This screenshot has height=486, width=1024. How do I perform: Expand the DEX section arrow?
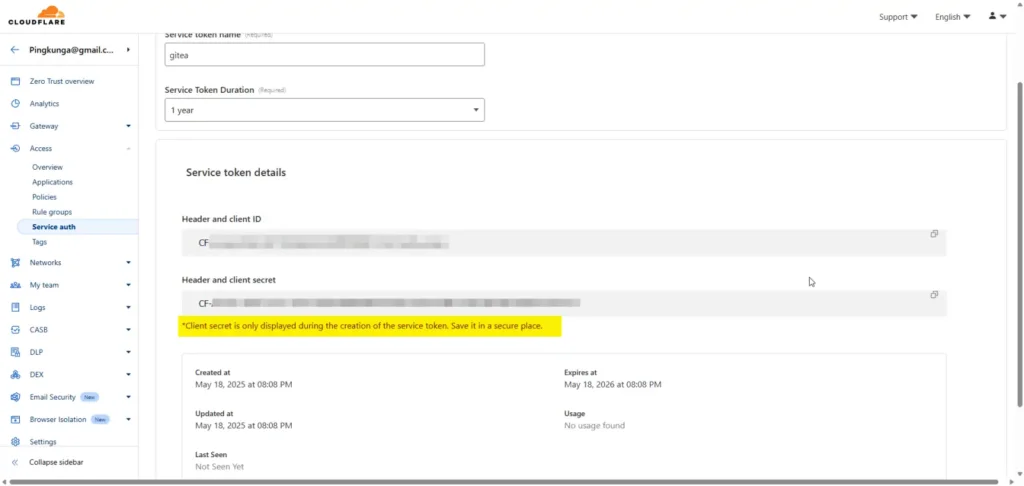tap(129, 375)
